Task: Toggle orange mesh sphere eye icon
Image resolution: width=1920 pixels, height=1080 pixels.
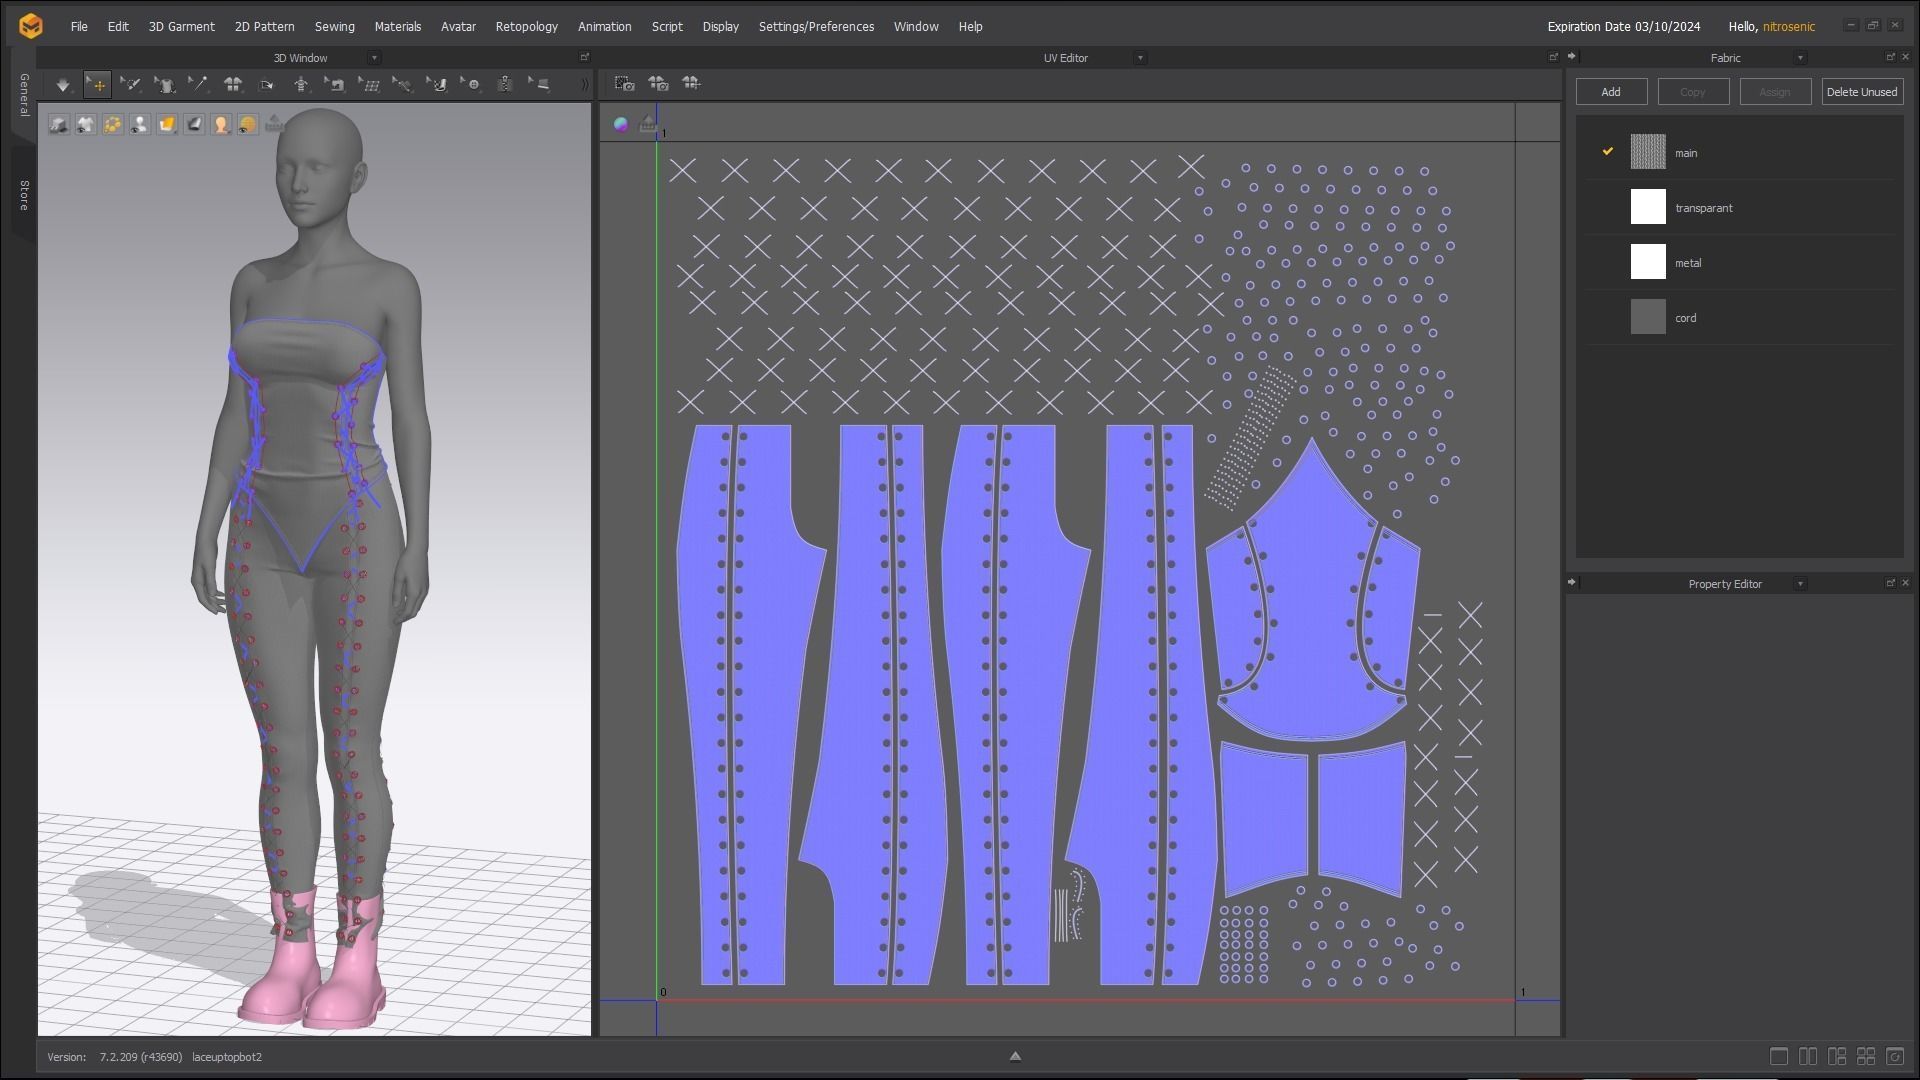Action: [248, 124]
